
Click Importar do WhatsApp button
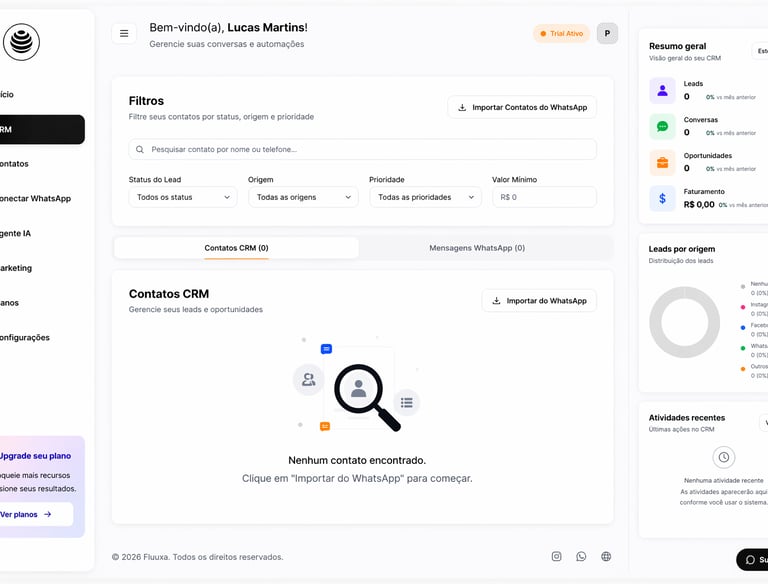[539, 301]
